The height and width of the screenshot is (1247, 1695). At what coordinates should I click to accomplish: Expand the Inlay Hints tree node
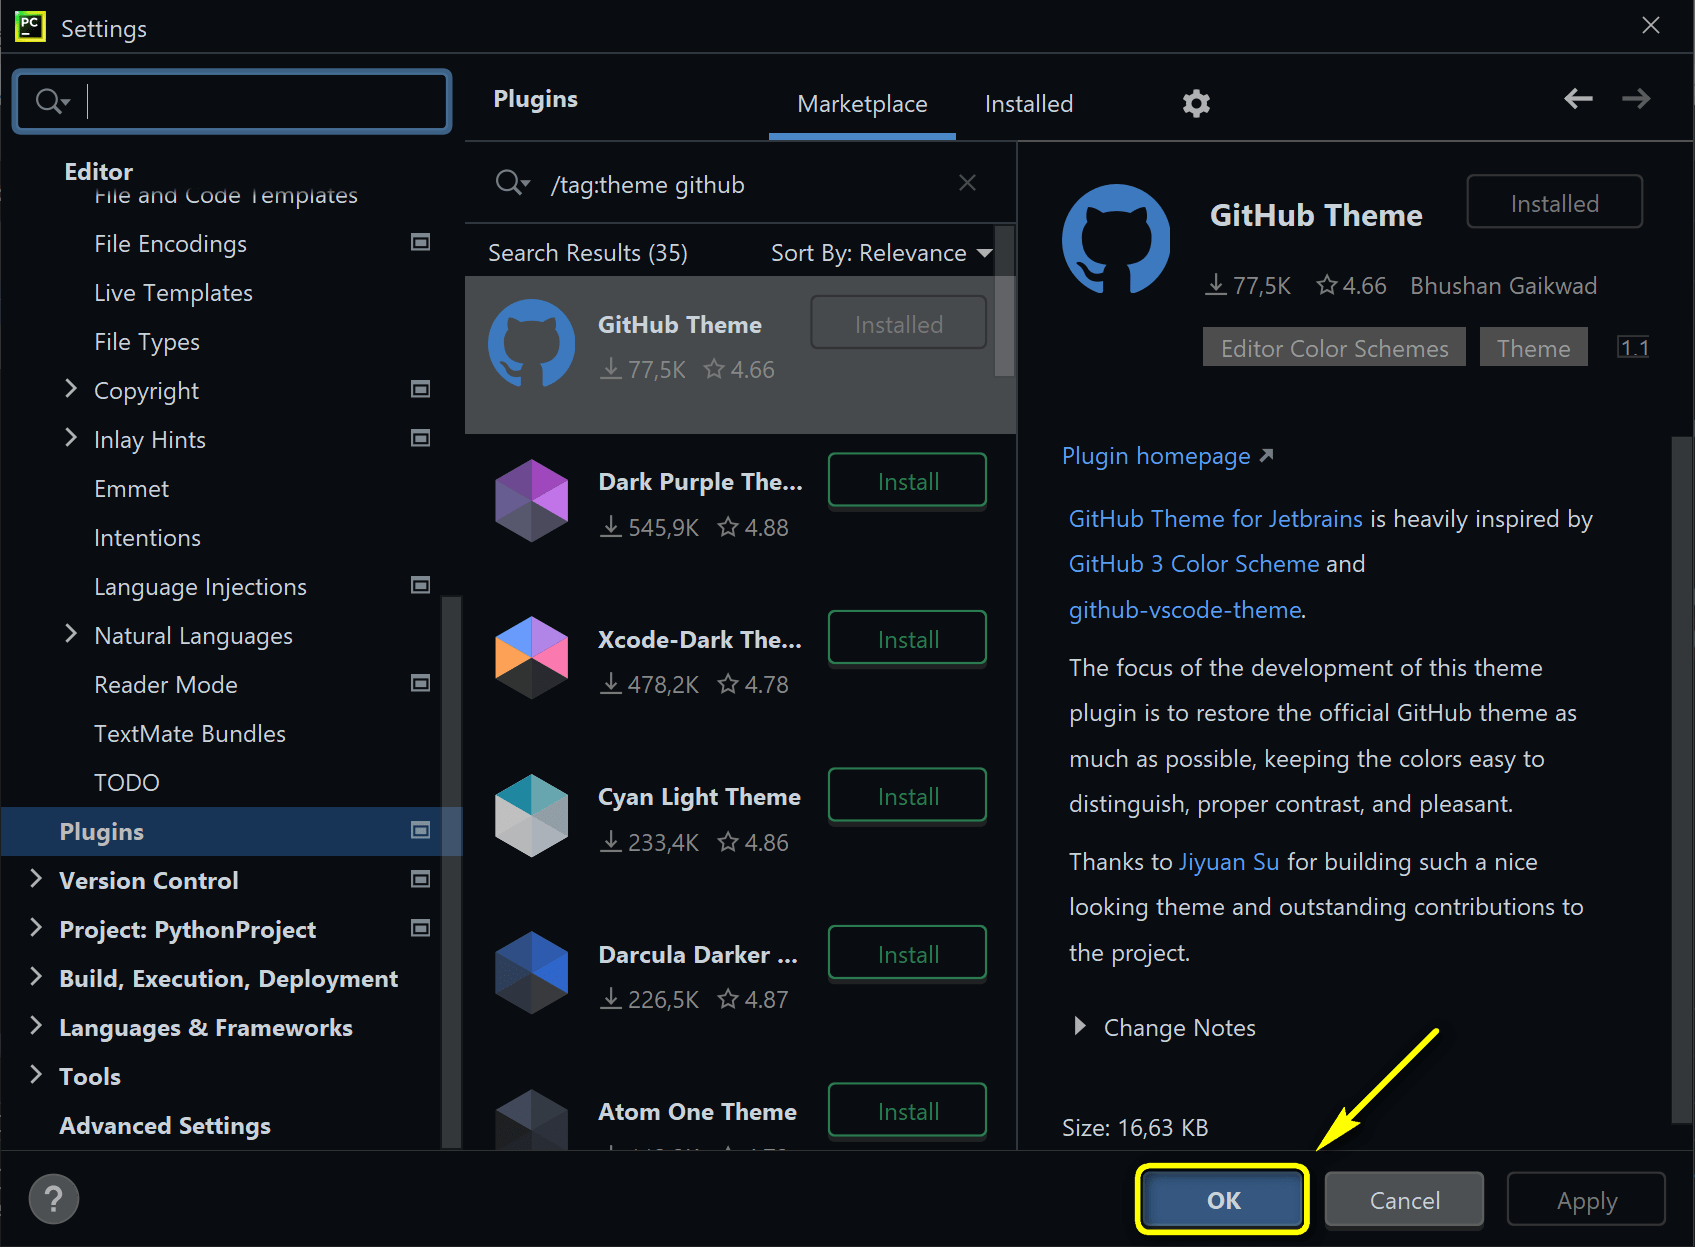[70, 437]
